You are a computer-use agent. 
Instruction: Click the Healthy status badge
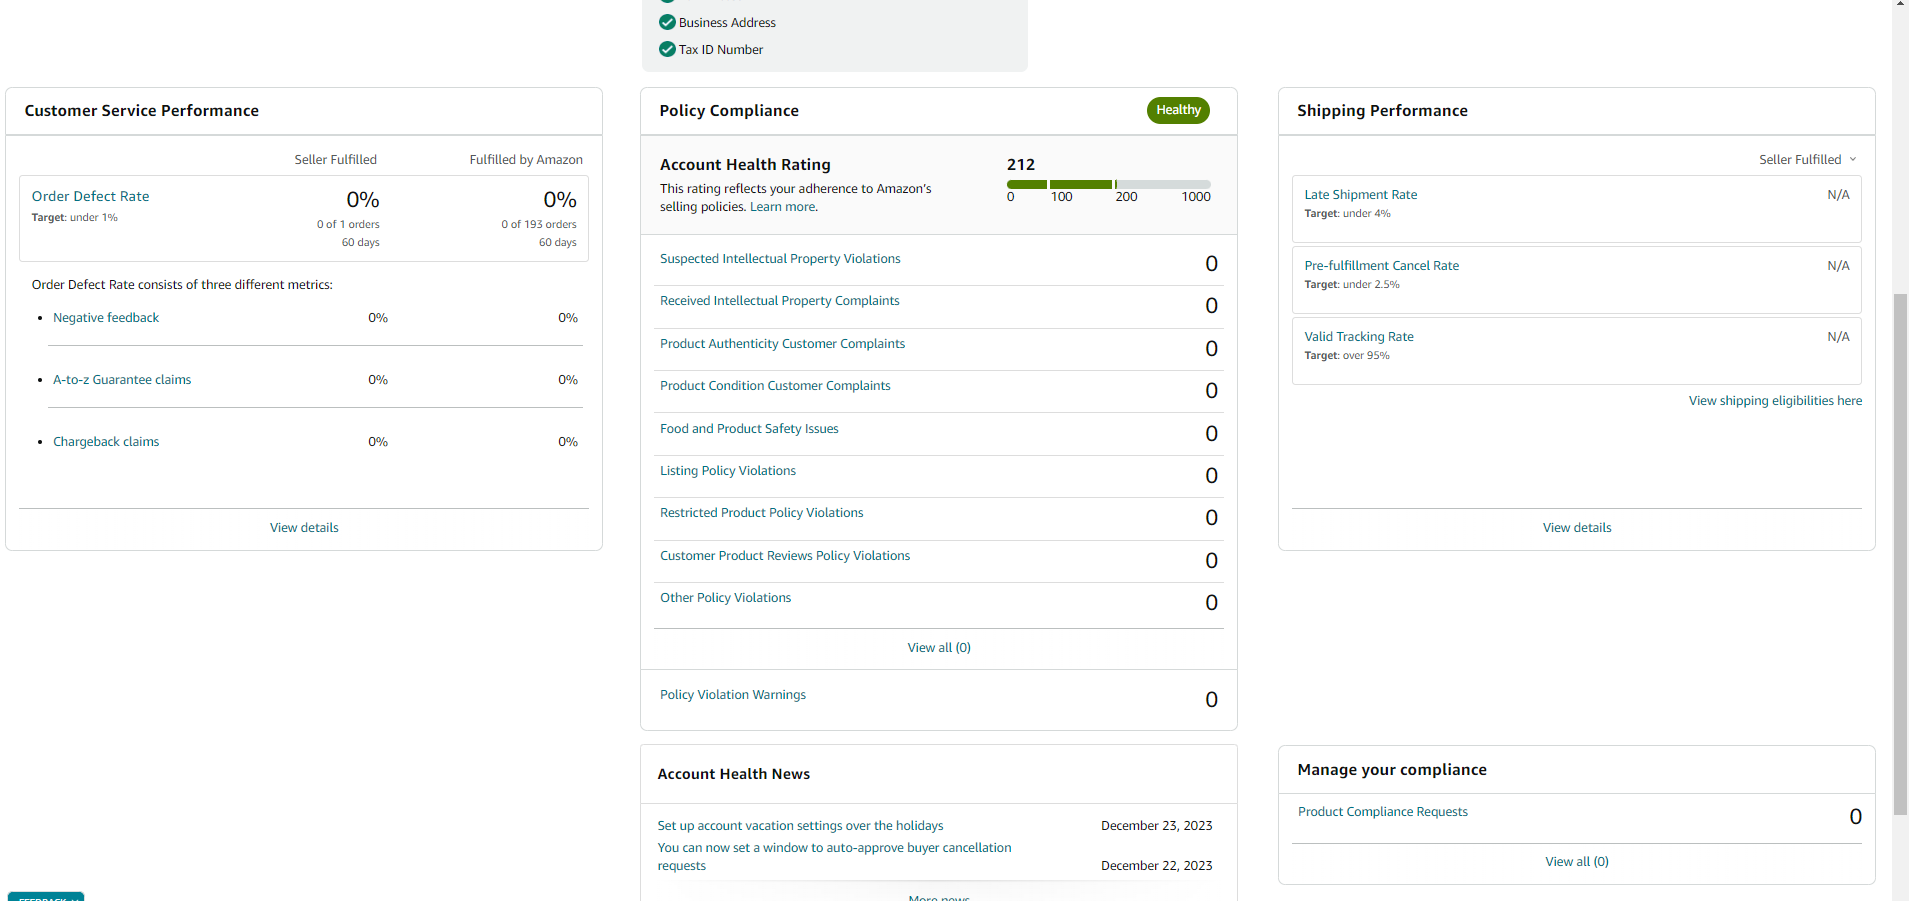point(1178,110)
